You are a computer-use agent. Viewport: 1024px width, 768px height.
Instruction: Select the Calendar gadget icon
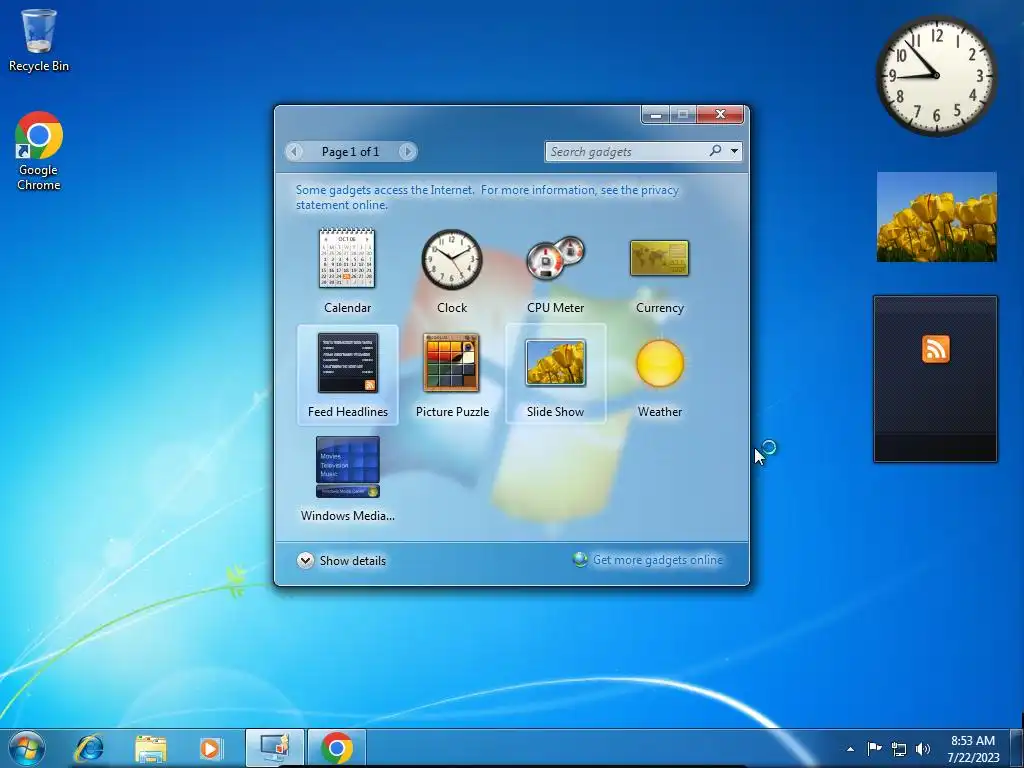point(347,259)
